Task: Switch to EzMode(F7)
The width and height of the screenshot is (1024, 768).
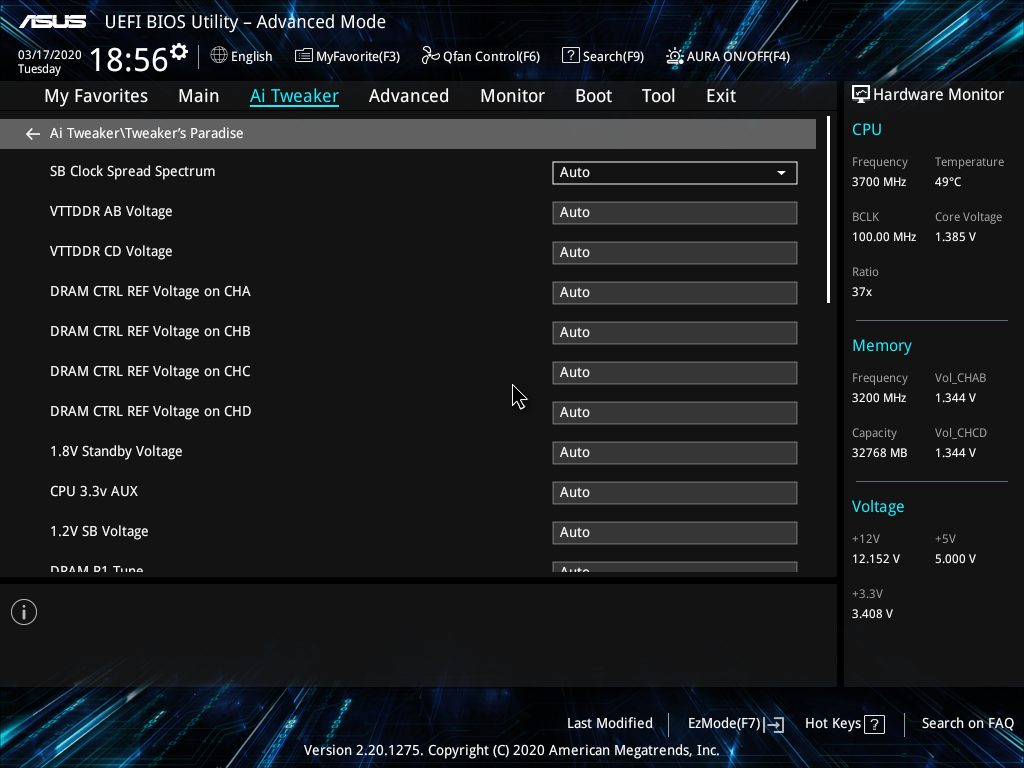Action: tap(736, 724)
